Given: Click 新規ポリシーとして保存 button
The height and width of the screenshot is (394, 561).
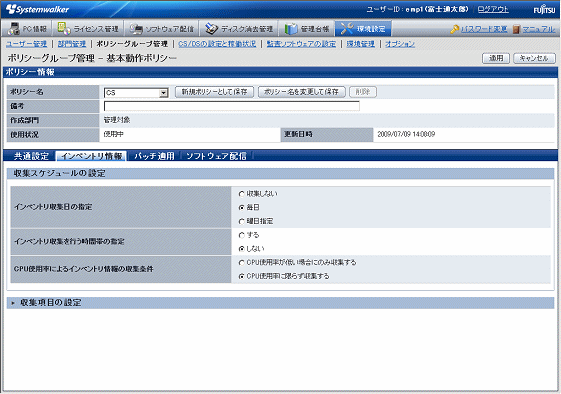Looking at the screenshot, I should pyautogui.click(x=214, y=92).
